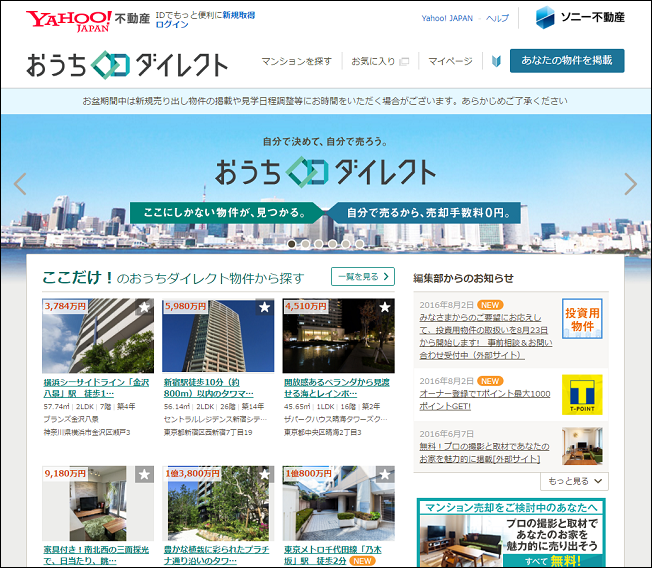The width and height of the screenshot is (652, 568).
Task: Open the 家具付き！南北西の三面採光 listing link
Action: tap(96, 555)
